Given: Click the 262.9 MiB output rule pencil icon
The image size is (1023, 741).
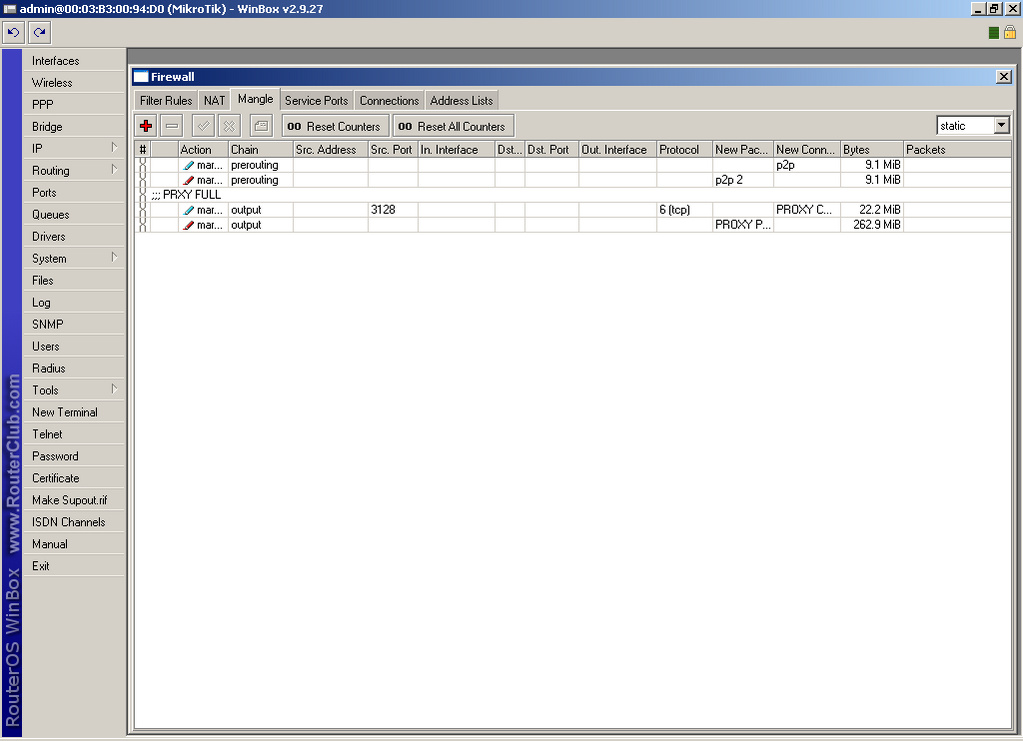Looking at the screenshot, I should (x=189, y=225).
